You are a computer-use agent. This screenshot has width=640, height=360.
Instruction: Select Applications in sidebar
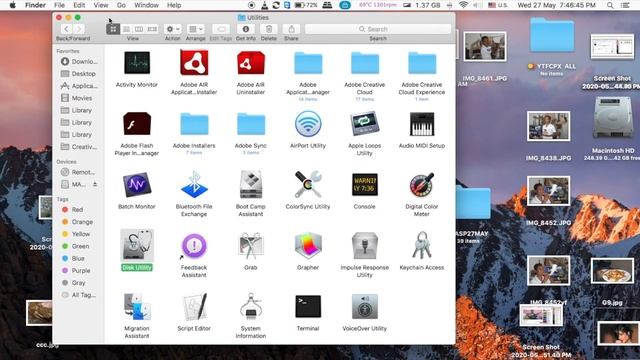tap(79, 86)
